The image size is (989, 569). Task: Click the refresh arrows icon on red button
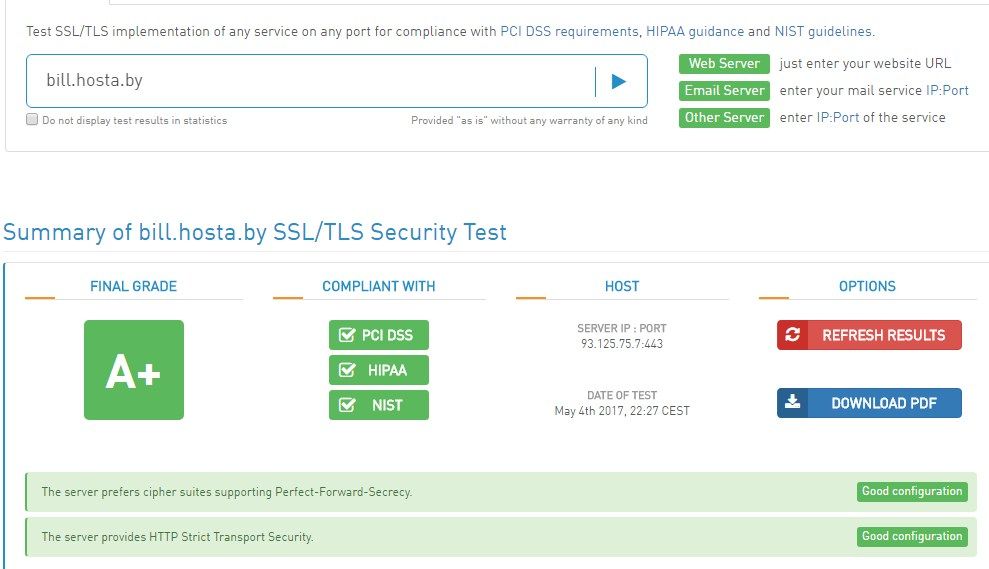click(x=793, y=334)
